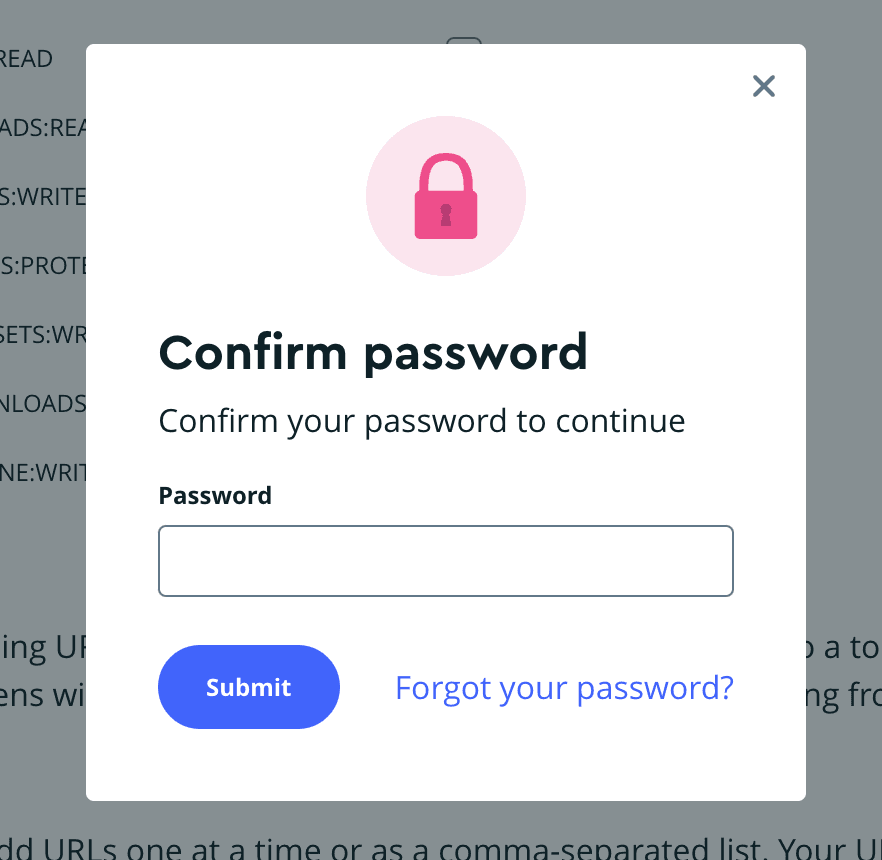Click the dimmed 'ens wi' text left of the dialog
Viewport: 882px width, 860px height.
click(43, 696)
